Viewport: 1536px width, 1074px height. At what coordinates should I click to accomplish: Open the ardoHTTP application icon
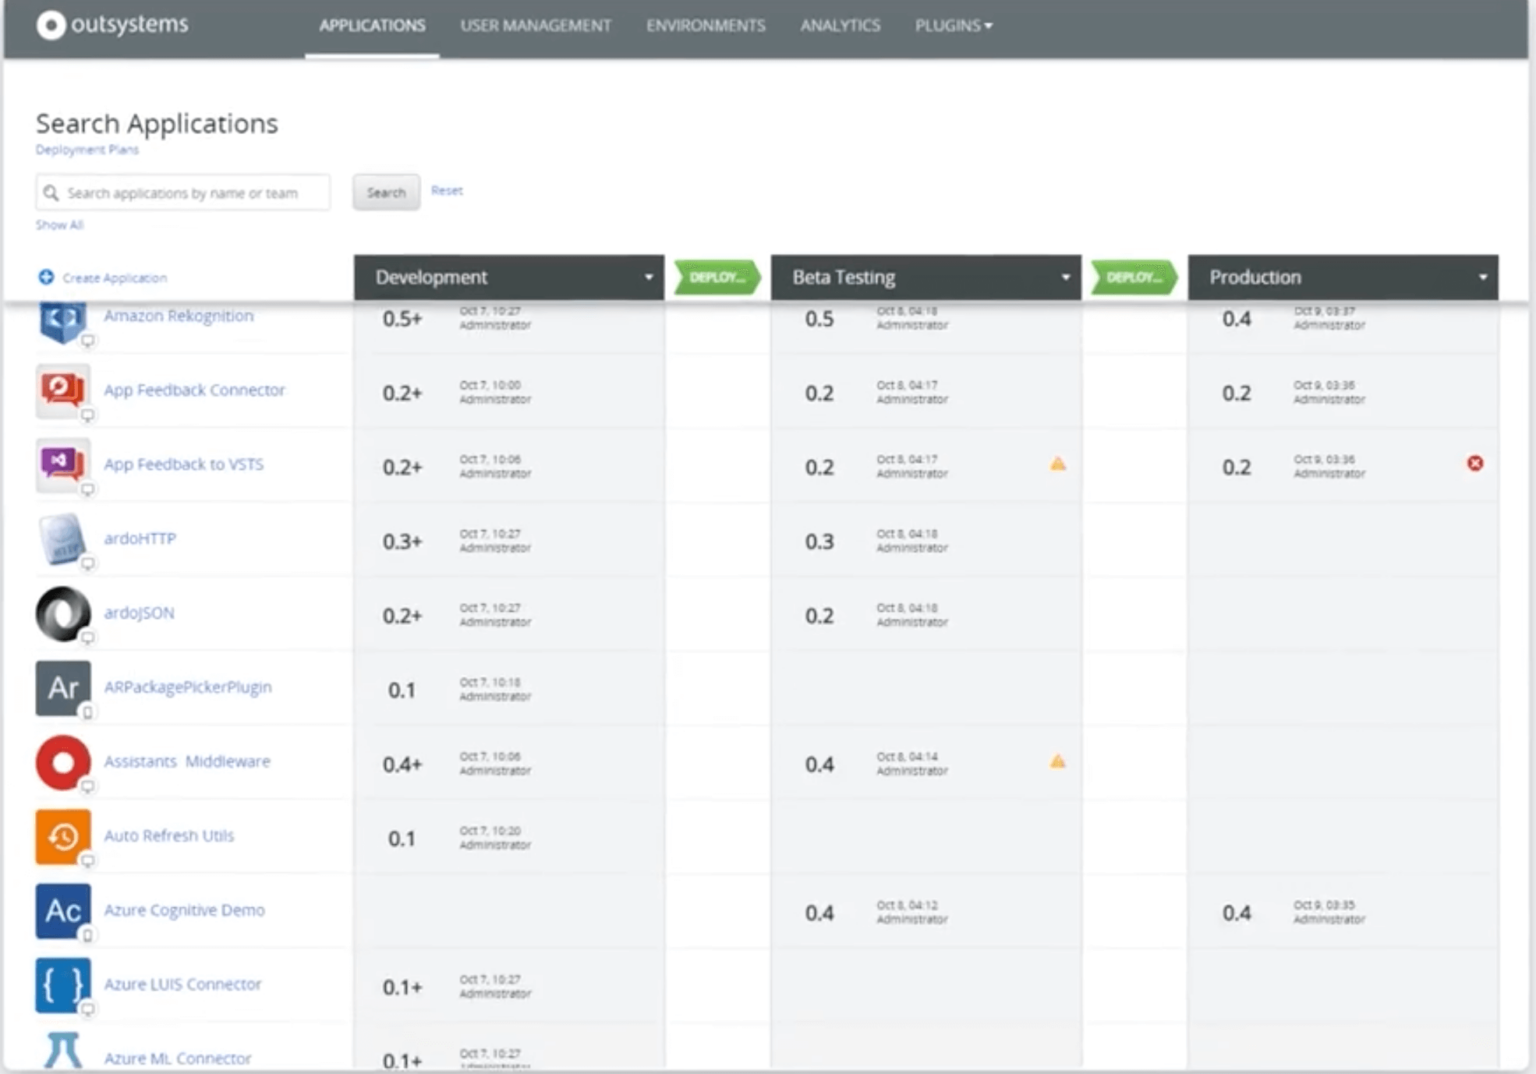pyautogui.click(x=60, y=539)
